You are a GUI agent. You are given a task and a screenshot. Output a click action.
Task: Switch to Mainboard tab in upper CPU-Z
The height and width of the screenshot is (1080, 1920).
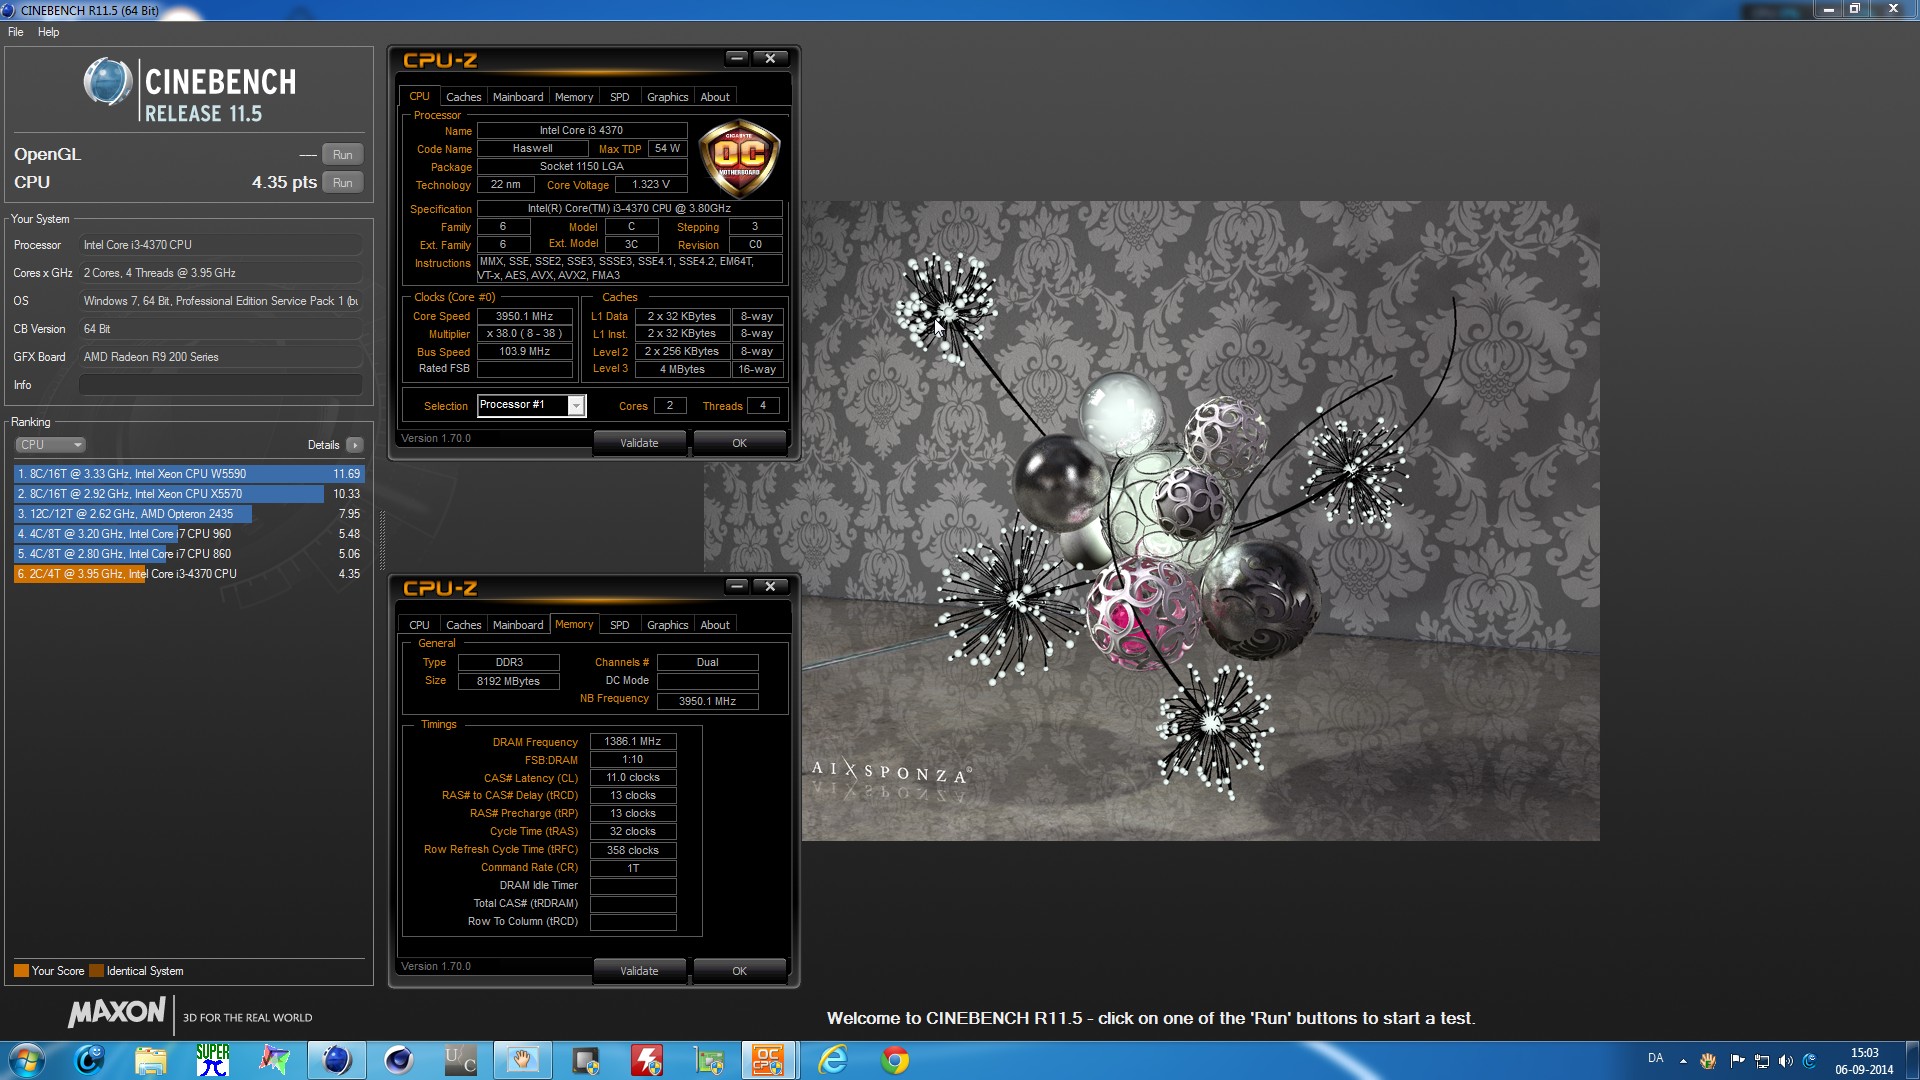[518, 97]
